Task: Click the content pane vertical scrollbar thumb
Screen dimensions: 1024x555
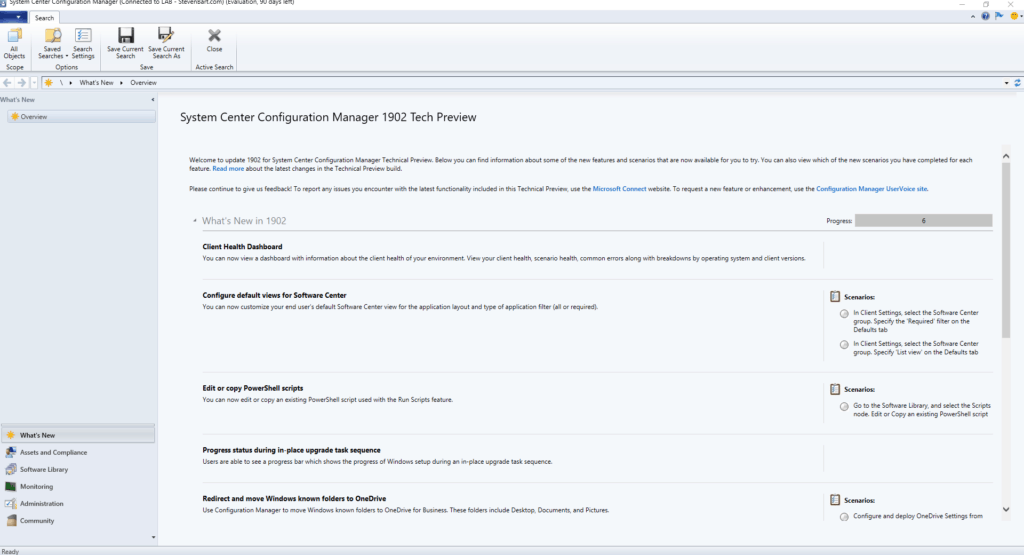Action: coord(1006,251)
